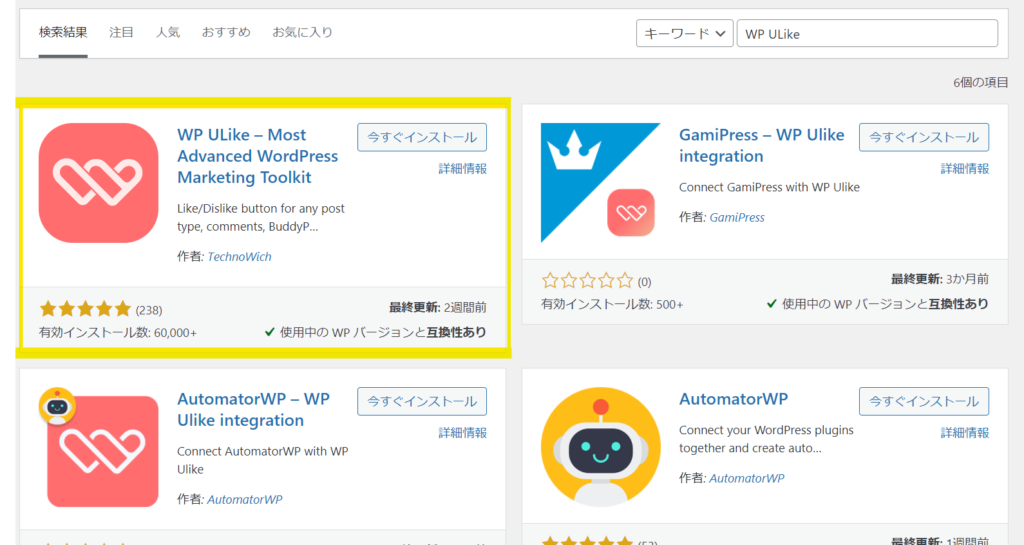Screen dimensions: 1024x545
Task: Click the 最終更新: 3か月前 text
Action: [940, 279]
